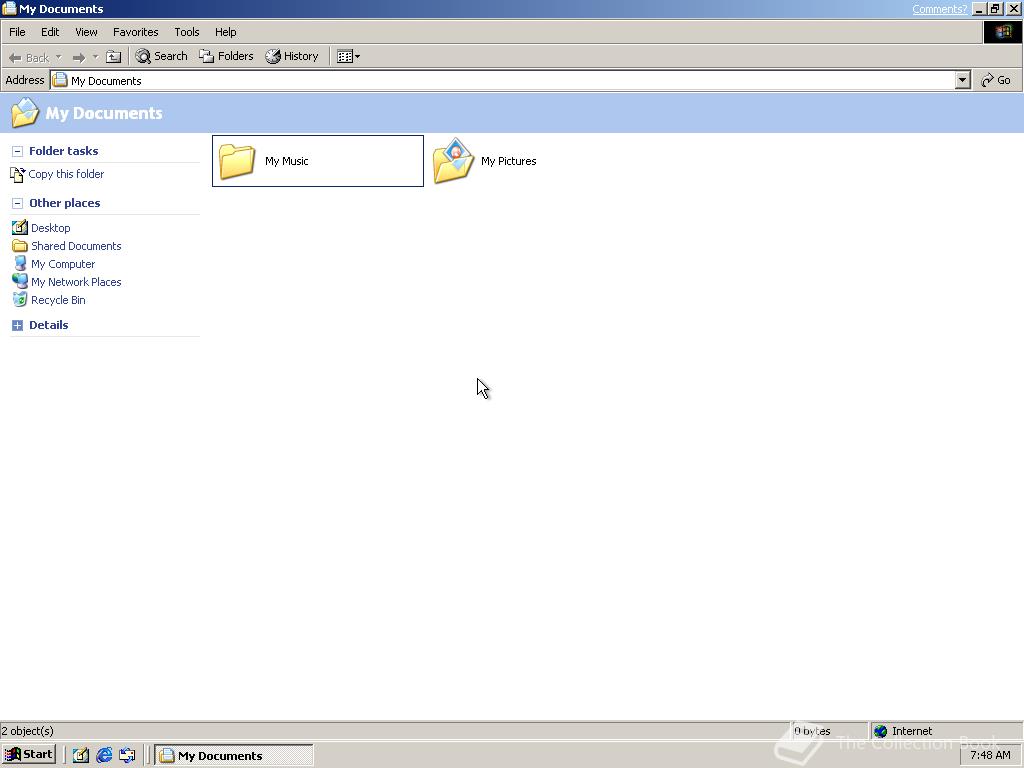Click the Desktop icon in sidebar
Image resolution: width=1024 pixels, height=768 pixels.
(20, 227)
